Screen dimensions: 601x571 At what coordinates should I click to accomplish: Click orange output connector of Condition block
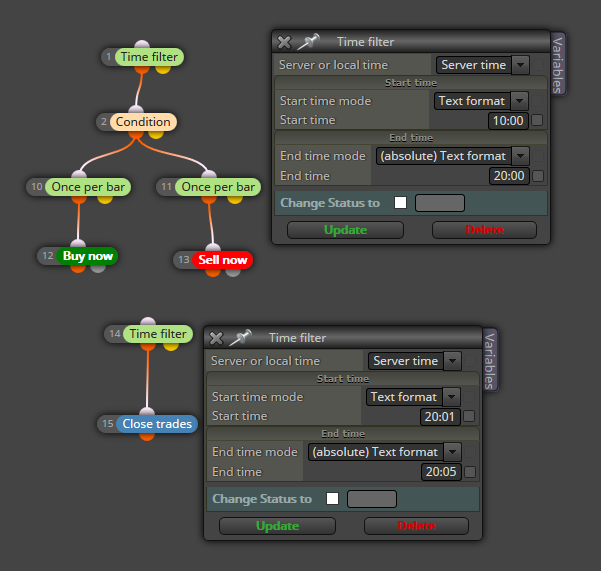136,135
